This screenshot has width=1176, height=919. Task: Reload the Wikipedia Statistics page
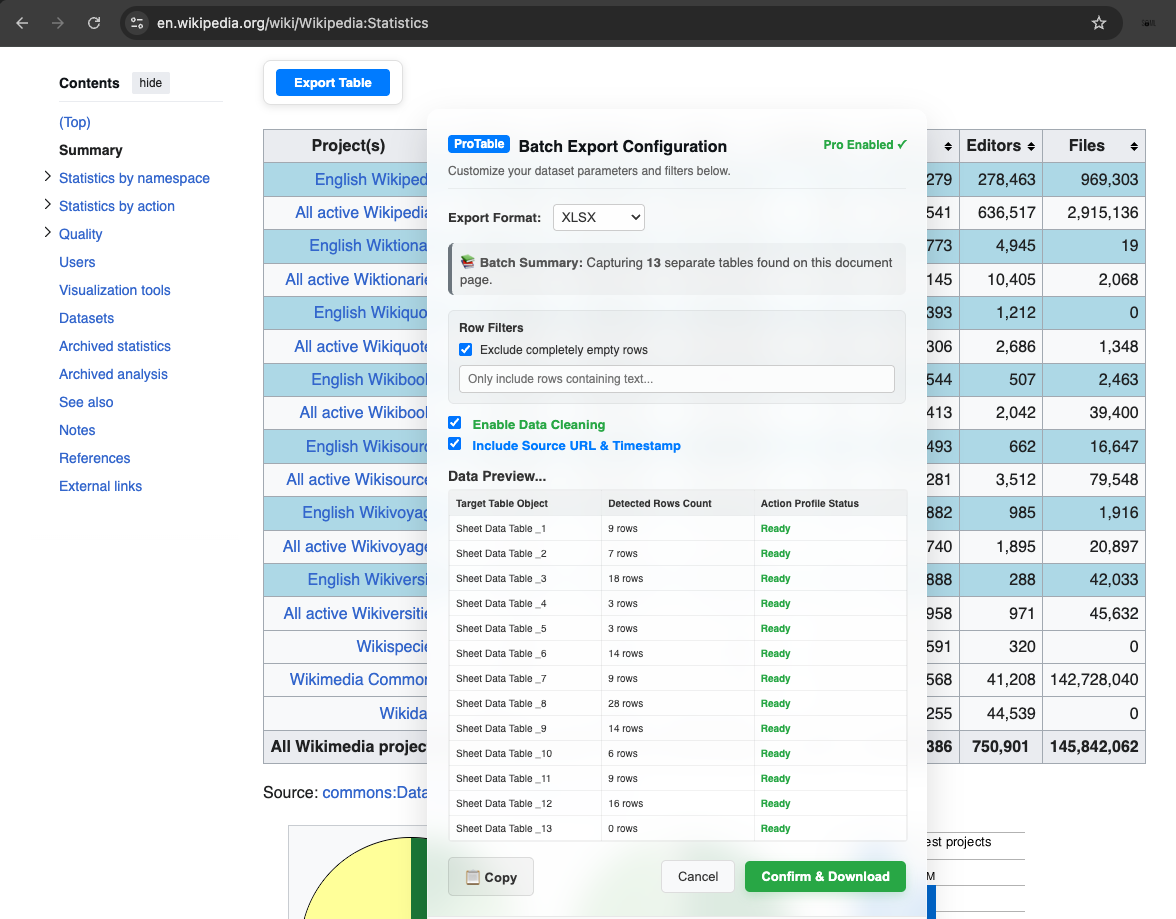click(x=94, y=23)
